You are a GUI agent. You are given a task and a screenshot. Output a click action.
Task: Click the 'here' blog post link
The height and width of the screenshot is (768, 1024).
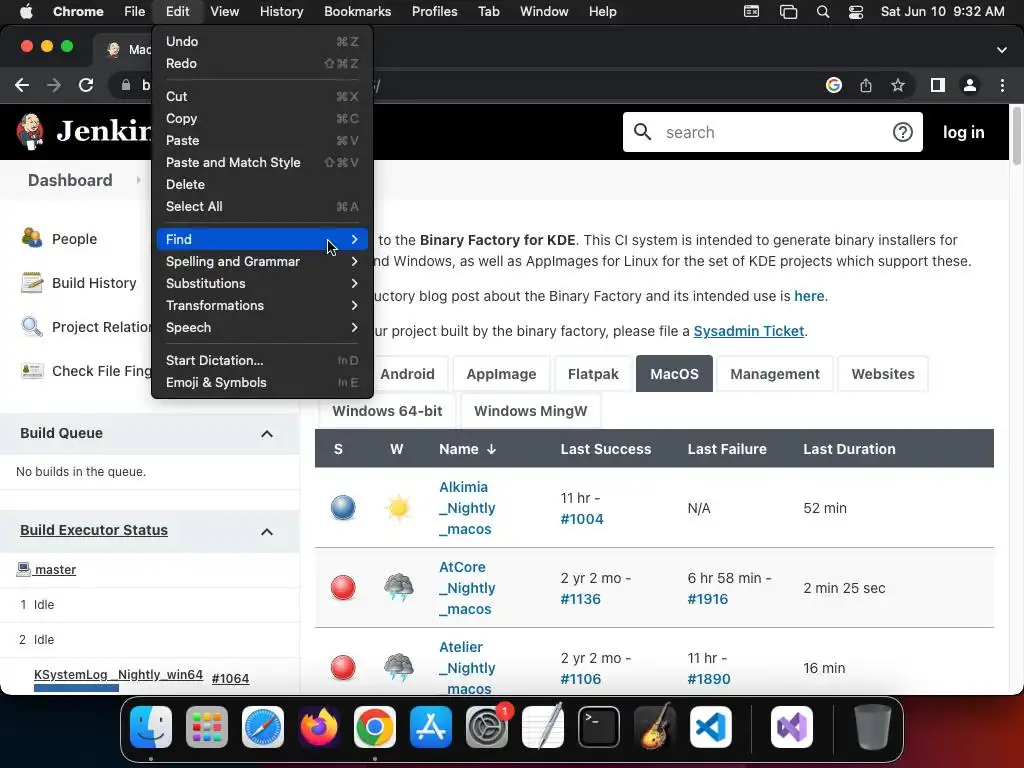click(808, 296)
